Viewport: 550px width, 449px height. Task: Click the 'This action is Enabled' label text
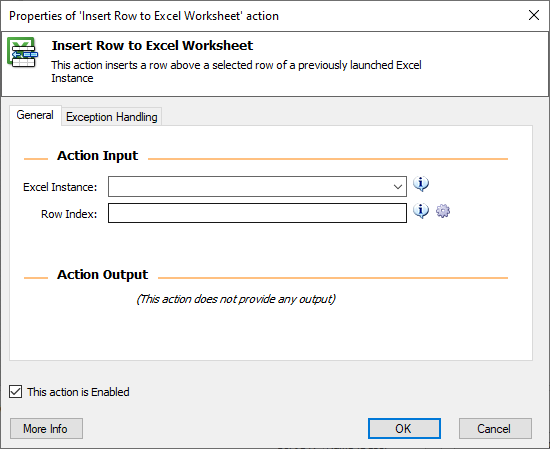click(78, 392)
